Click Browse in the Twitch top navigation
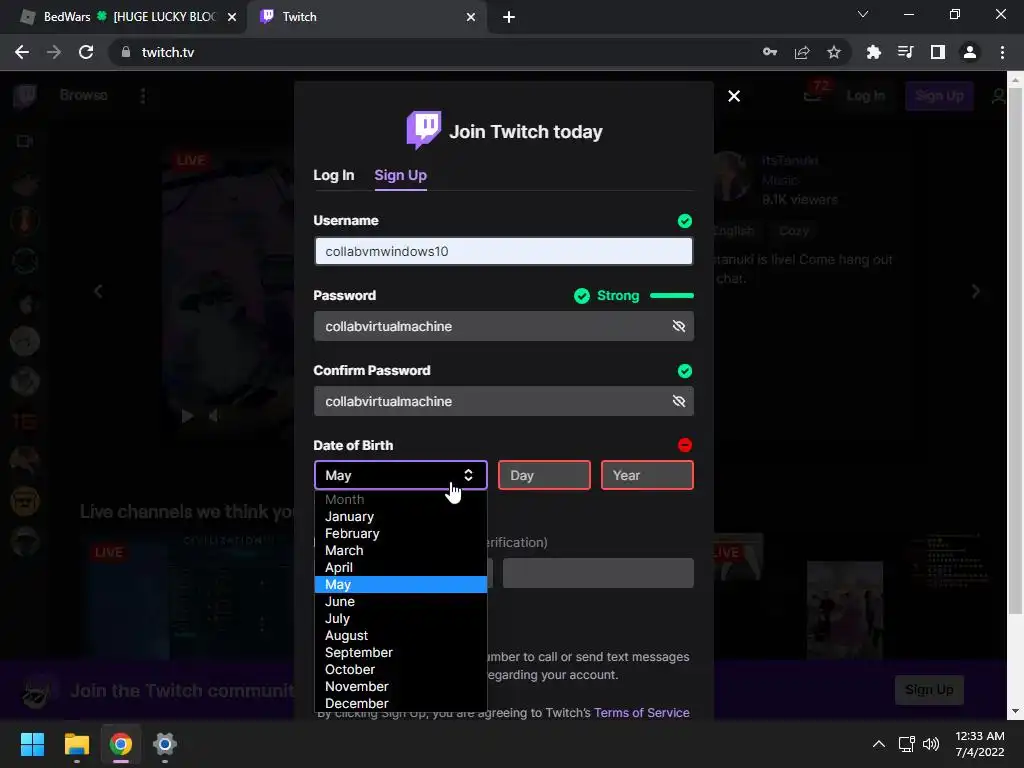This screenshot has width=1024, height=768. coord(84,95)
